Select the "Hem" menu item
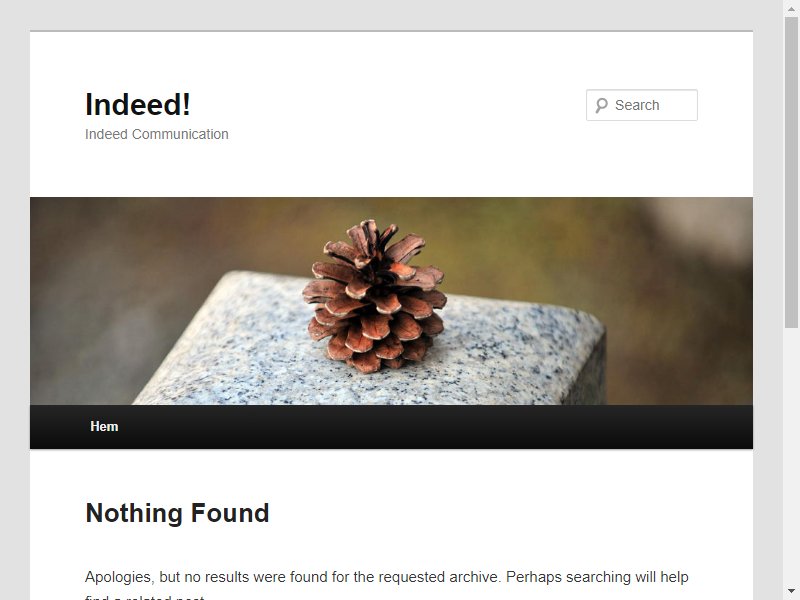 (104, 427)
